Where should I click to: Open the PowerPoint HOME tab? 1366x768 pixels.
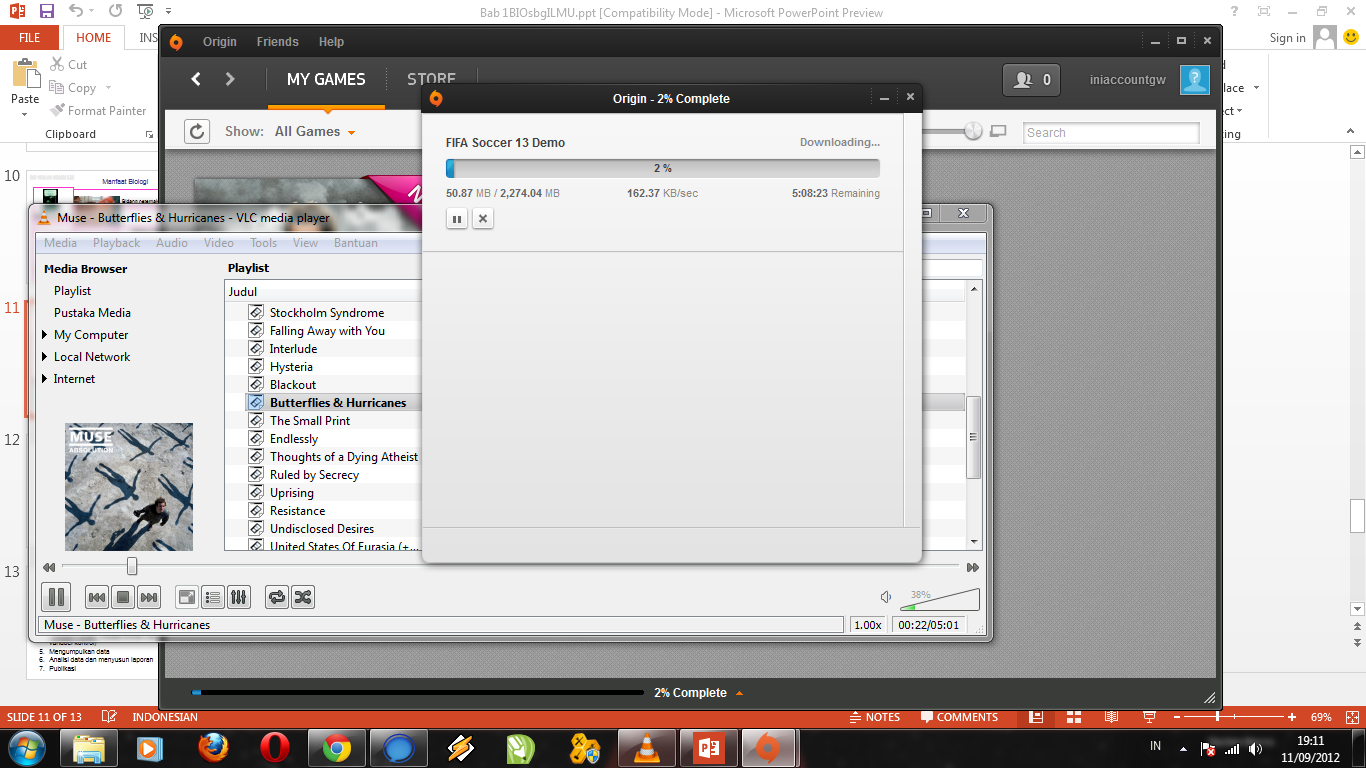pyautogui.click(x=94, y=38)
